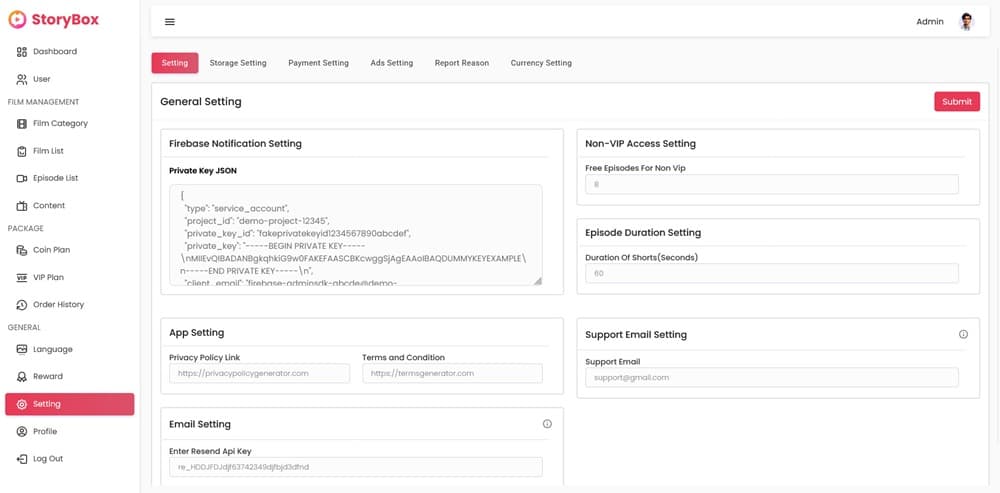The height and width of the screenshot is (493, 1000).
Task: Go to Currency Setting tab
Action: 541,63
